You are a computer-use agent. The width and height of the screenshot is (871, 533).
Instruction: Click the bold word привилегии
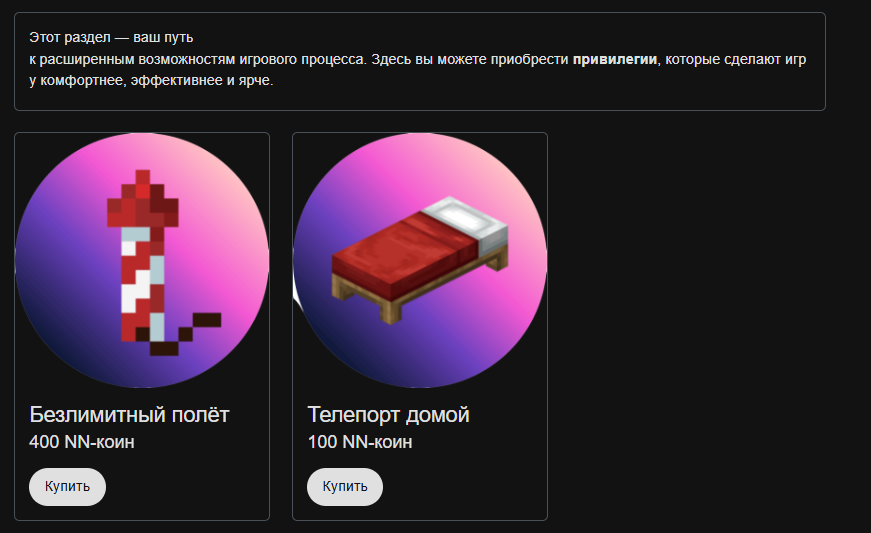[614, 59]
